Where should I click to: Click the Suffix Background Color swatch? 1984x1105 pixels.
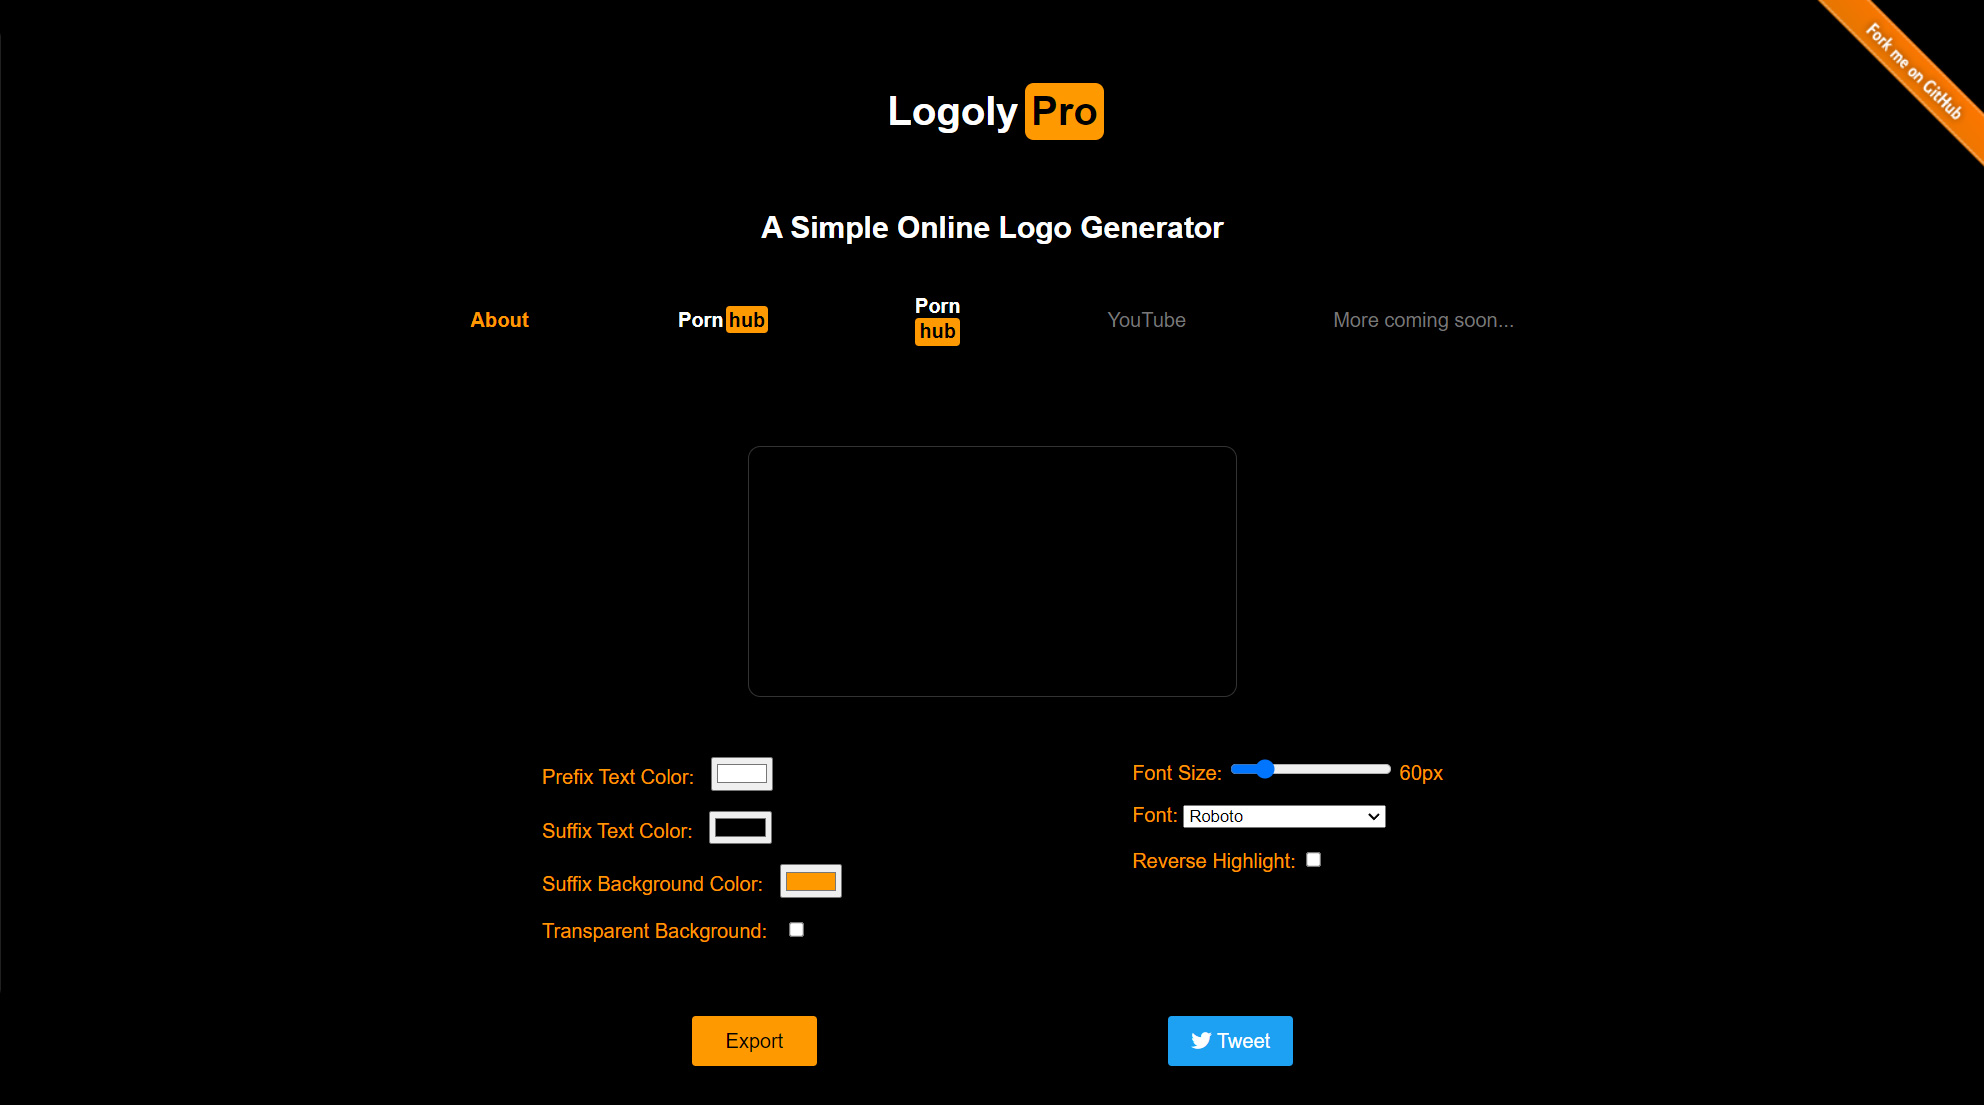(x=810, y=882)
